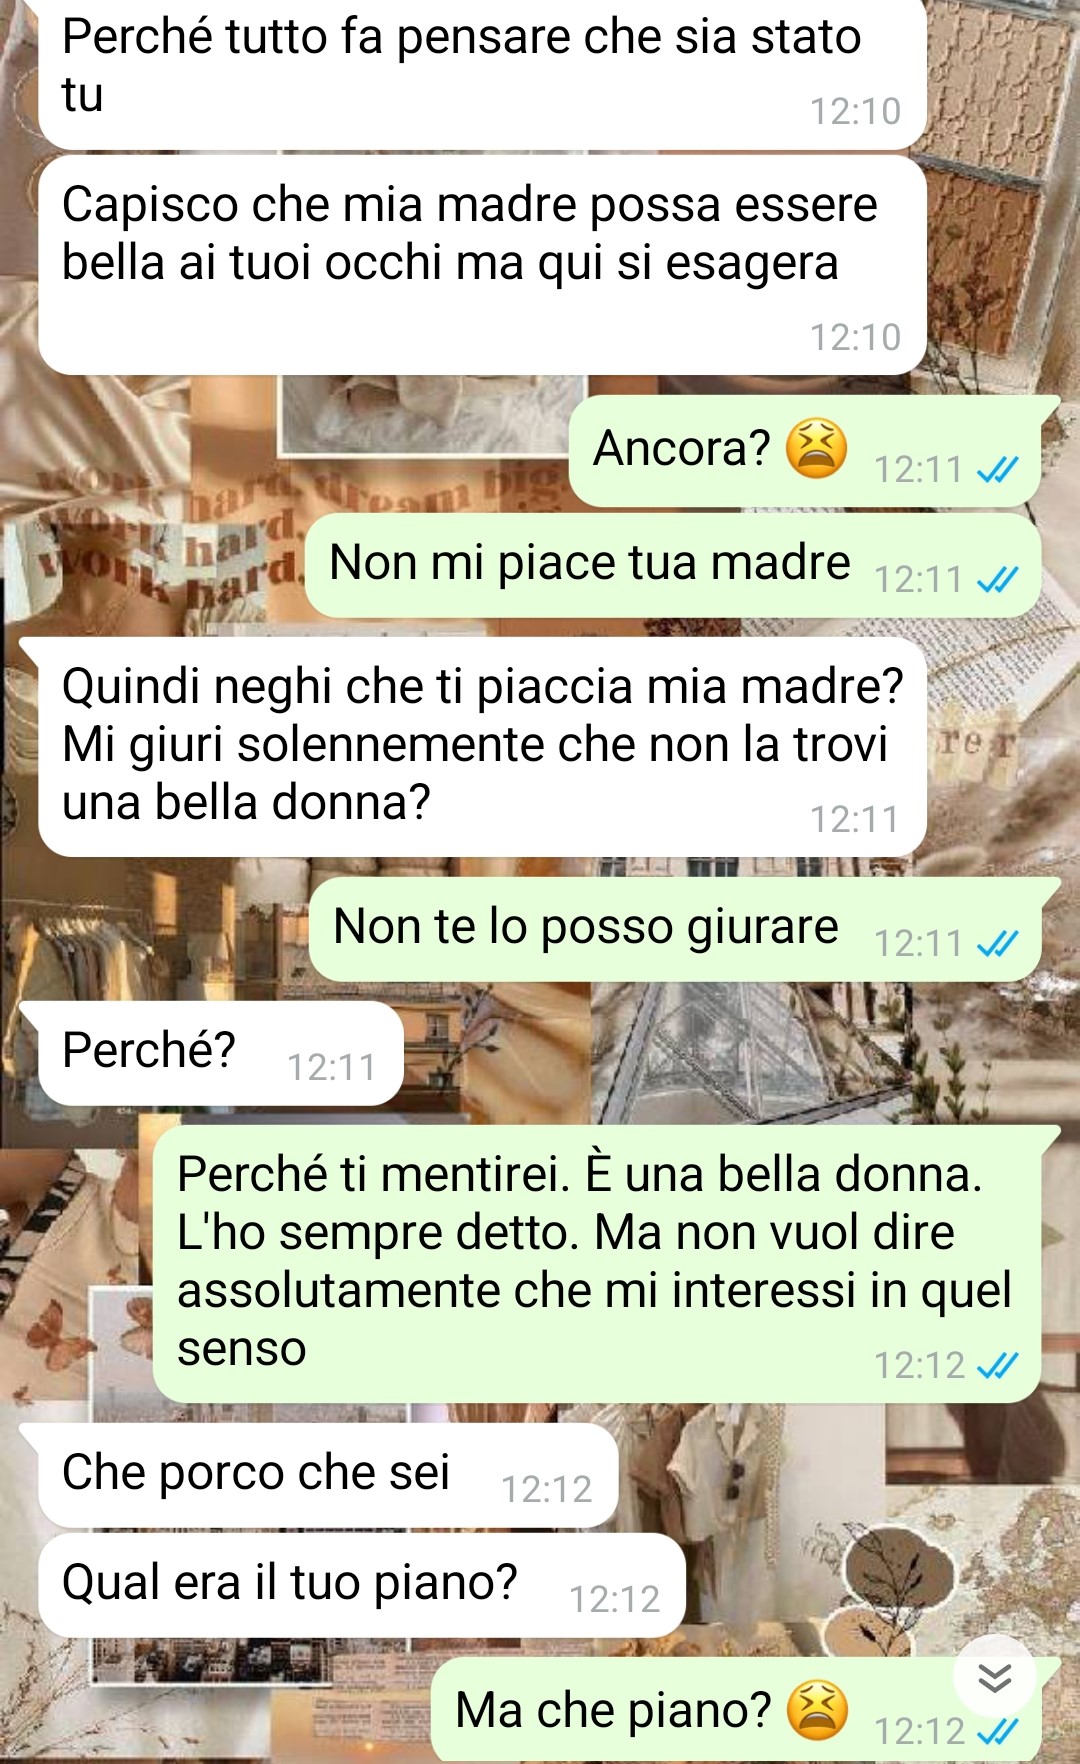Select the 'Quindi neghi che ti piaccia' message
Viewport: 1080px width, 1764px height.
pyautogui.click(x=482, y=747)
